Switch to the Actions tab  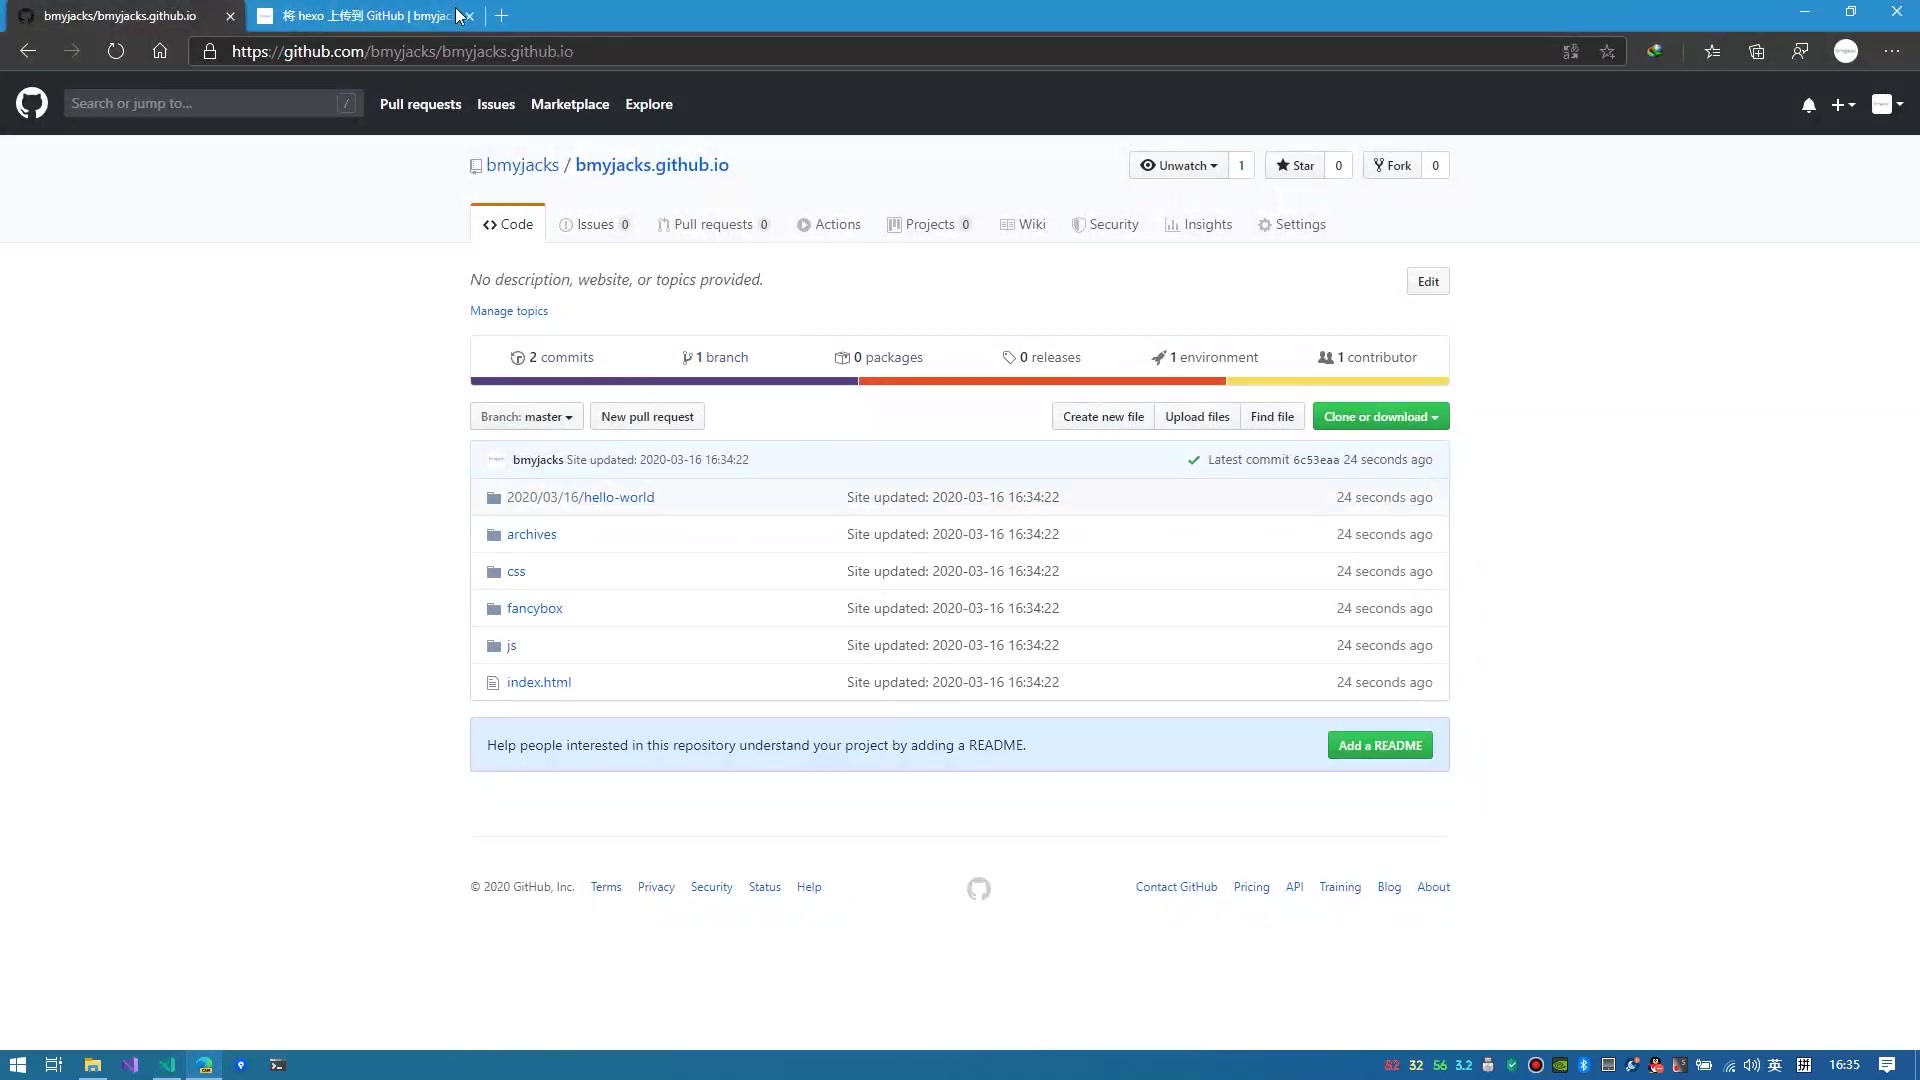(x=828, y=224)
